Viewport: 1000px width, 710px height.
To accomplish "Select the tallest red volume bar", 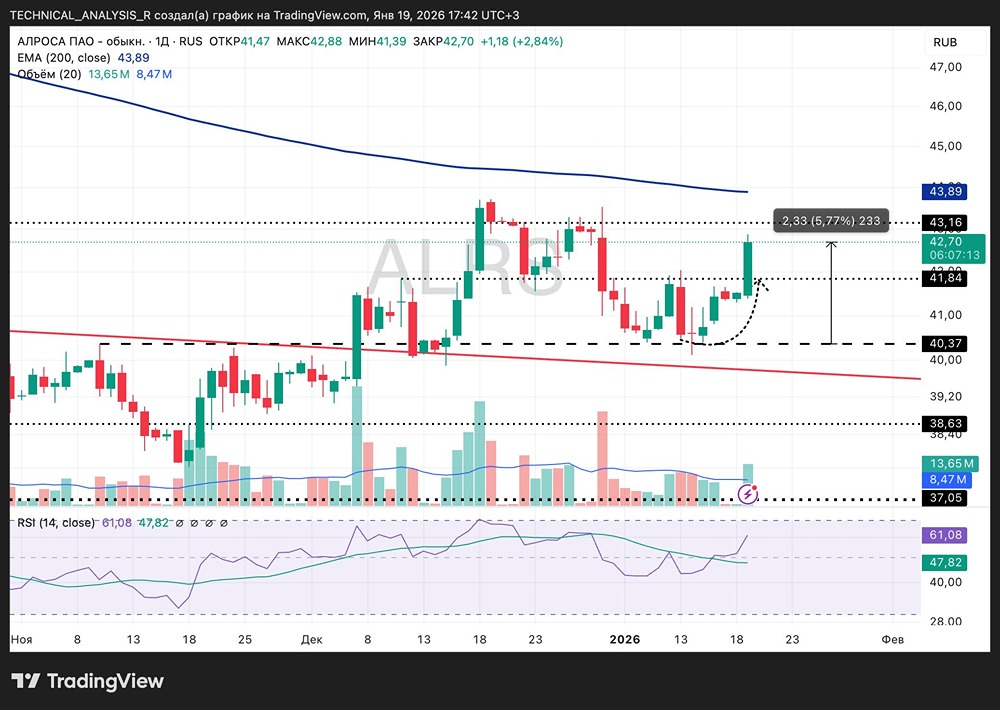I will coord(602,458).
